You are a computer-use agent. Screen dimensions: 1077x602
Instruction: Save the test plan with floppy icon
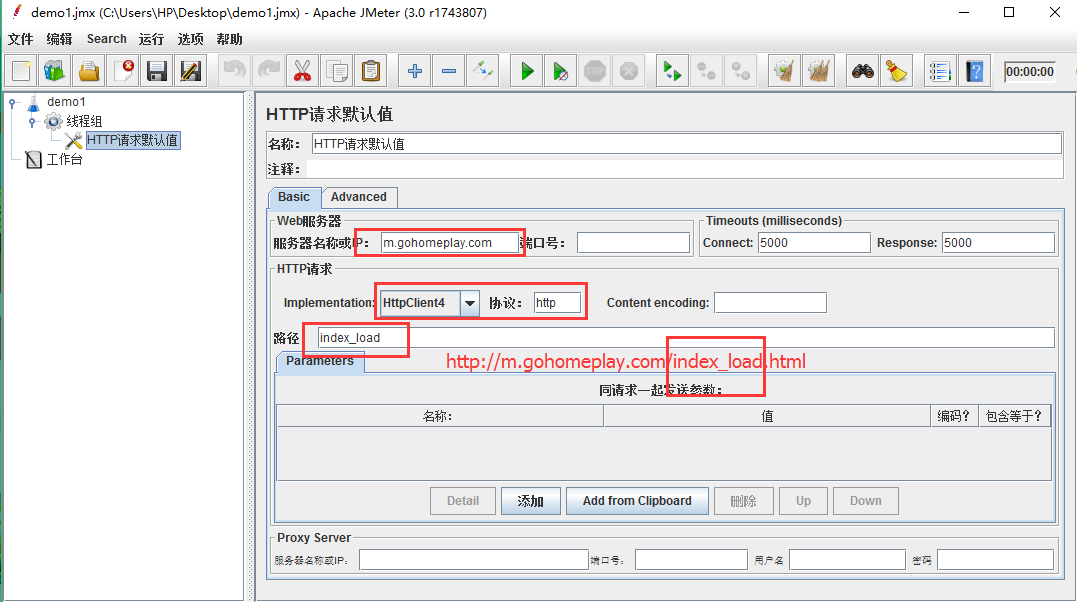157,71
